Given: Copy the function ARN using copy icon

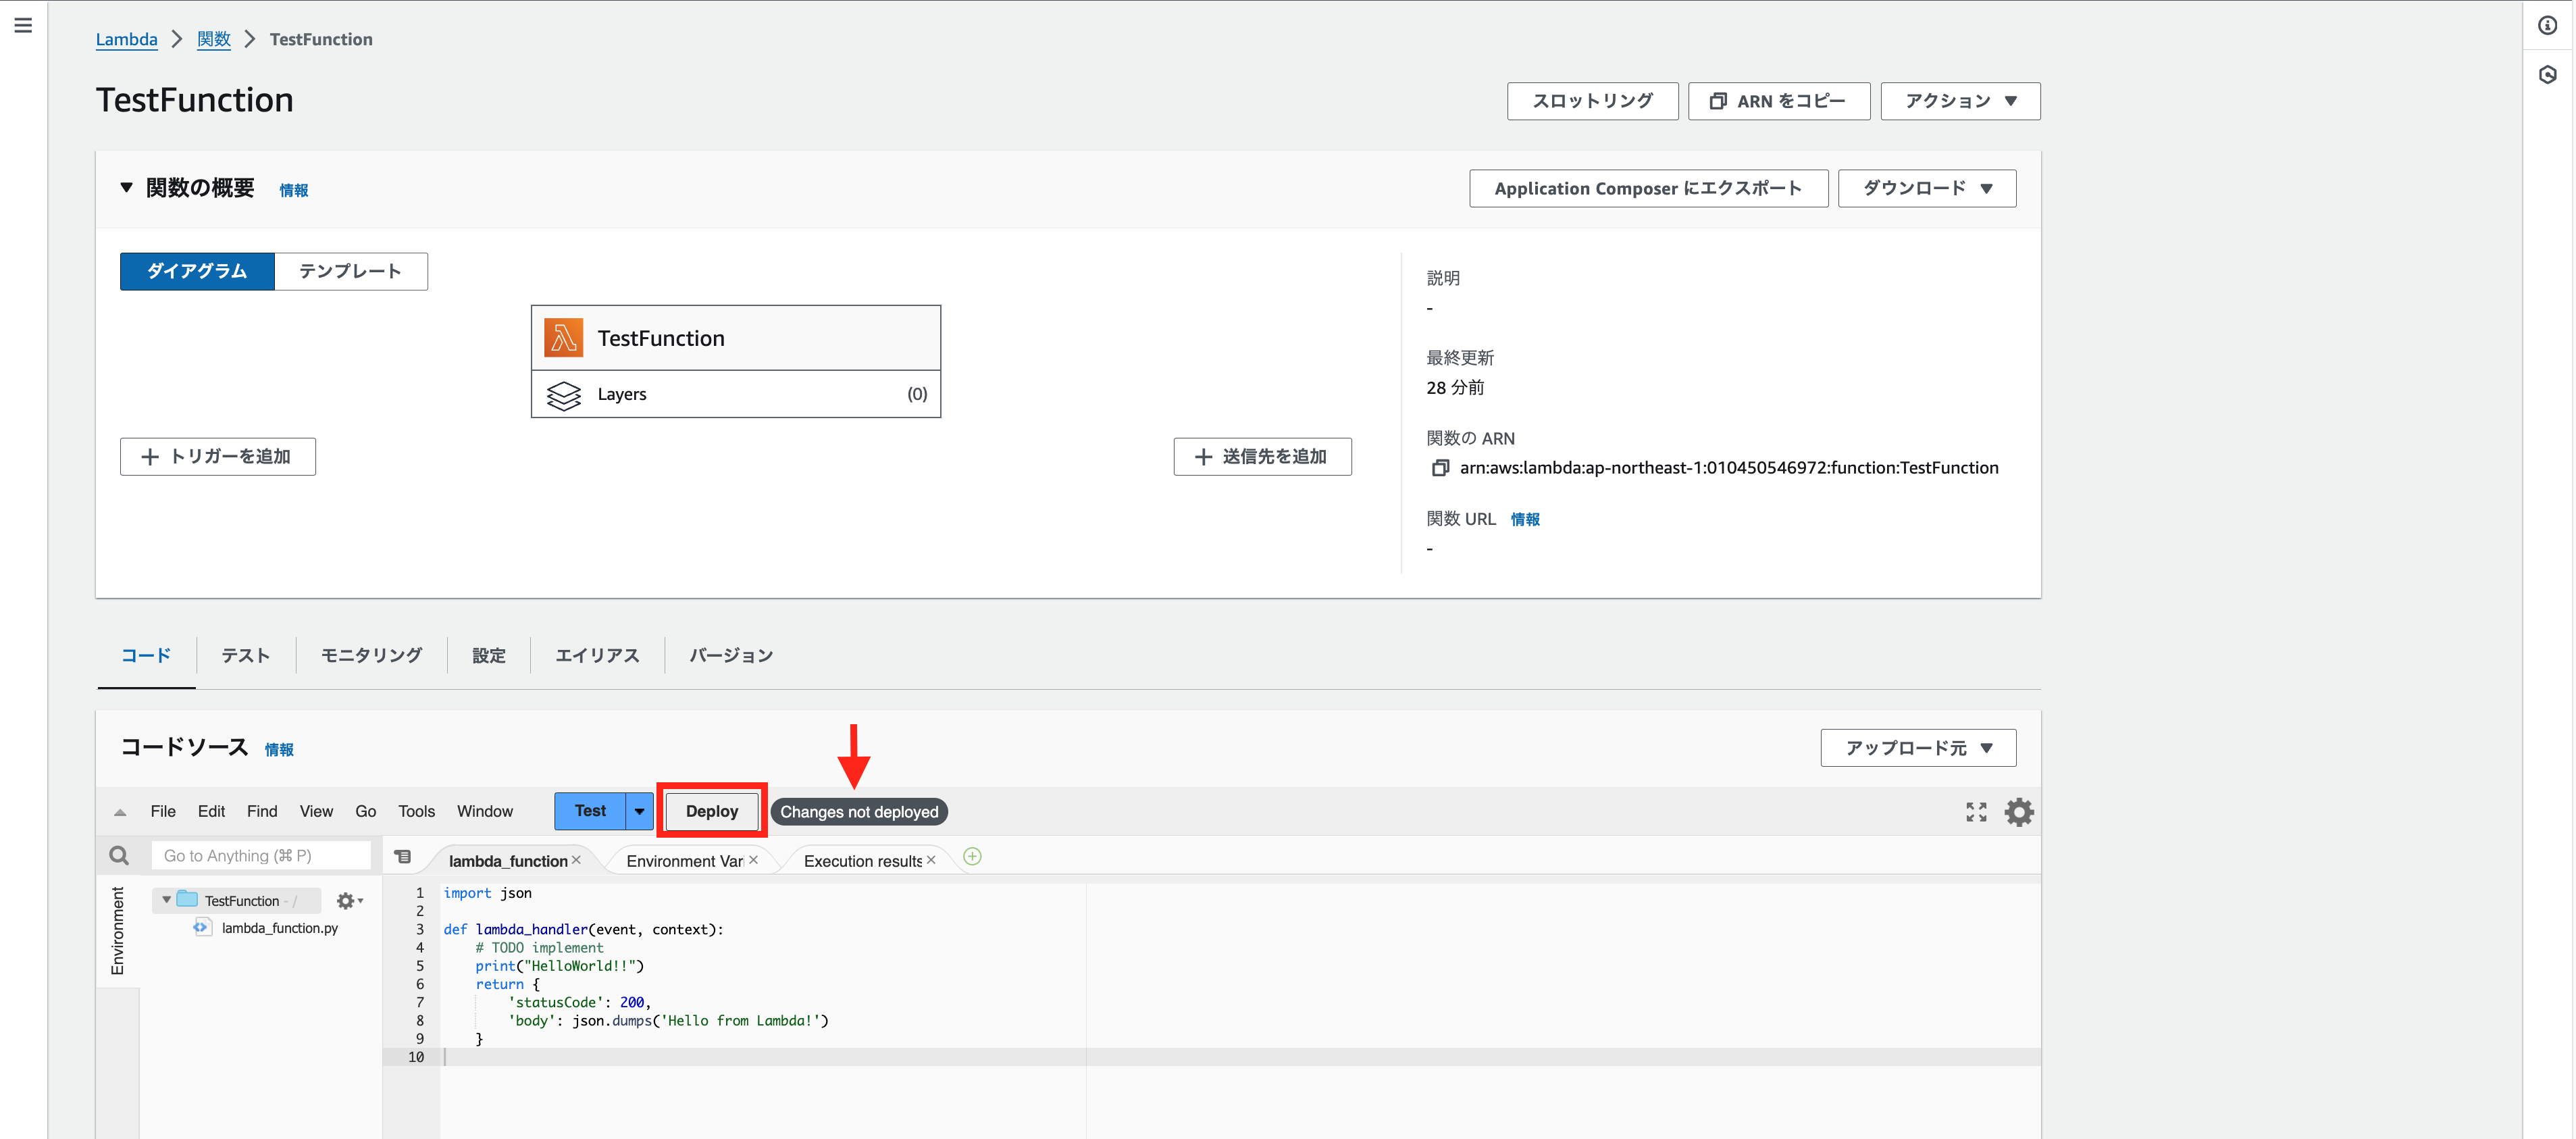Looking at the screenshot, I should click(x=1440, y=468).
